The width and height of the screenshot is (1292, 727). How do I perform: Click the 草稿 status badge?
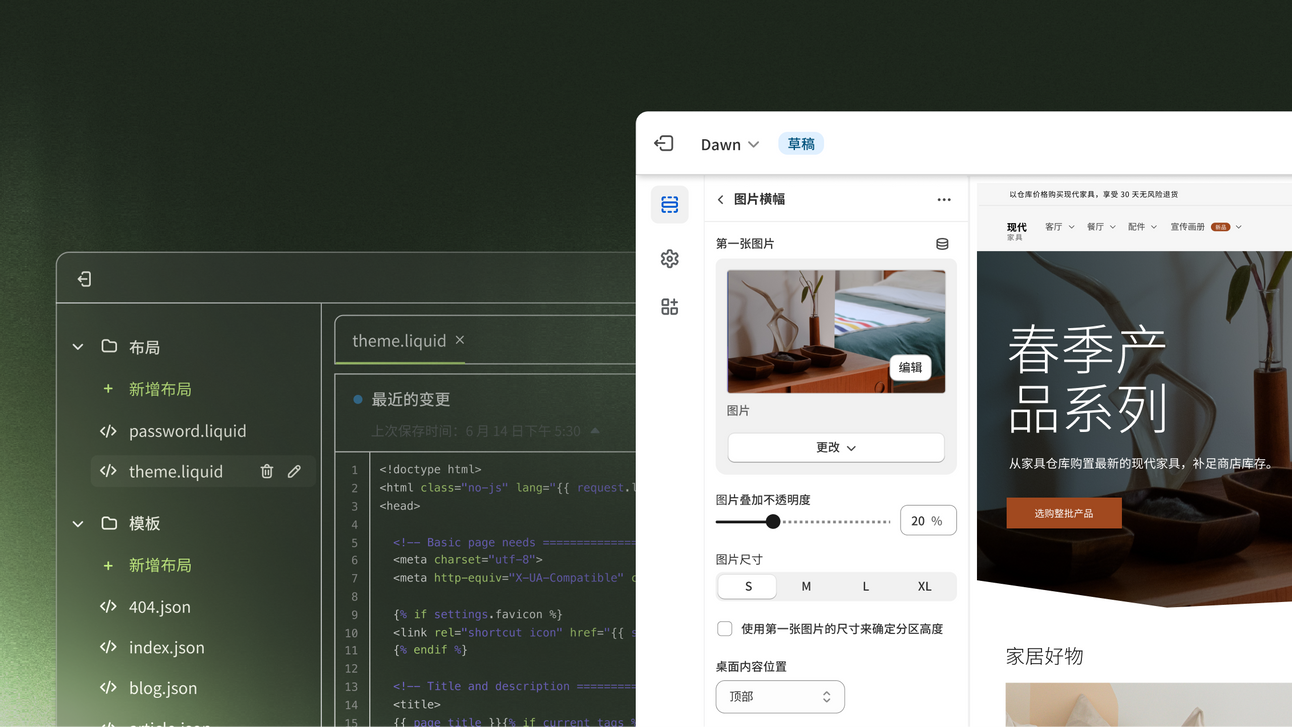tap(801, 144)
